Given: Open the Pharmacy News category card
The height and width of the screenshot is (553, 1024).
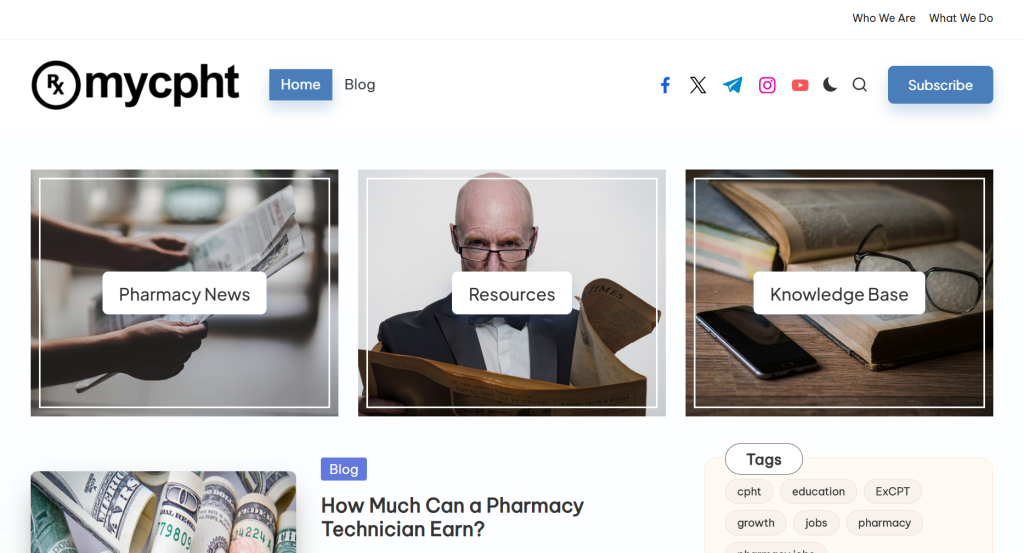Looking at the screenshot, I should click(x=185, y=293).
